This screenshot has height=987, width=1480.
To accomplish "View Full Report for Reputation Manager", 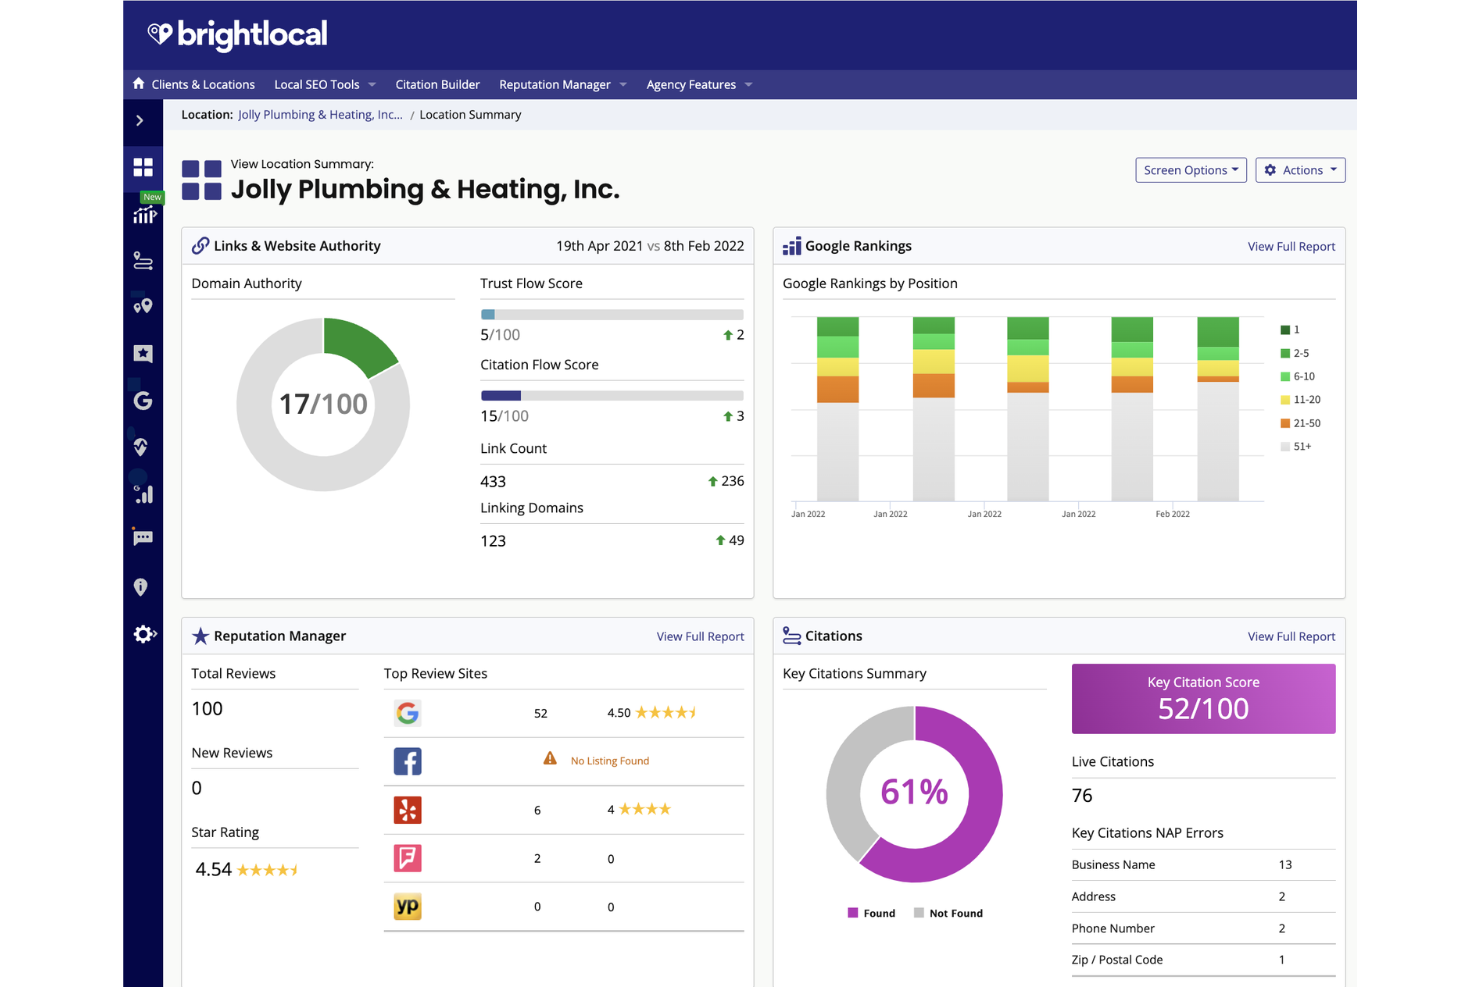I will (700, 637).
